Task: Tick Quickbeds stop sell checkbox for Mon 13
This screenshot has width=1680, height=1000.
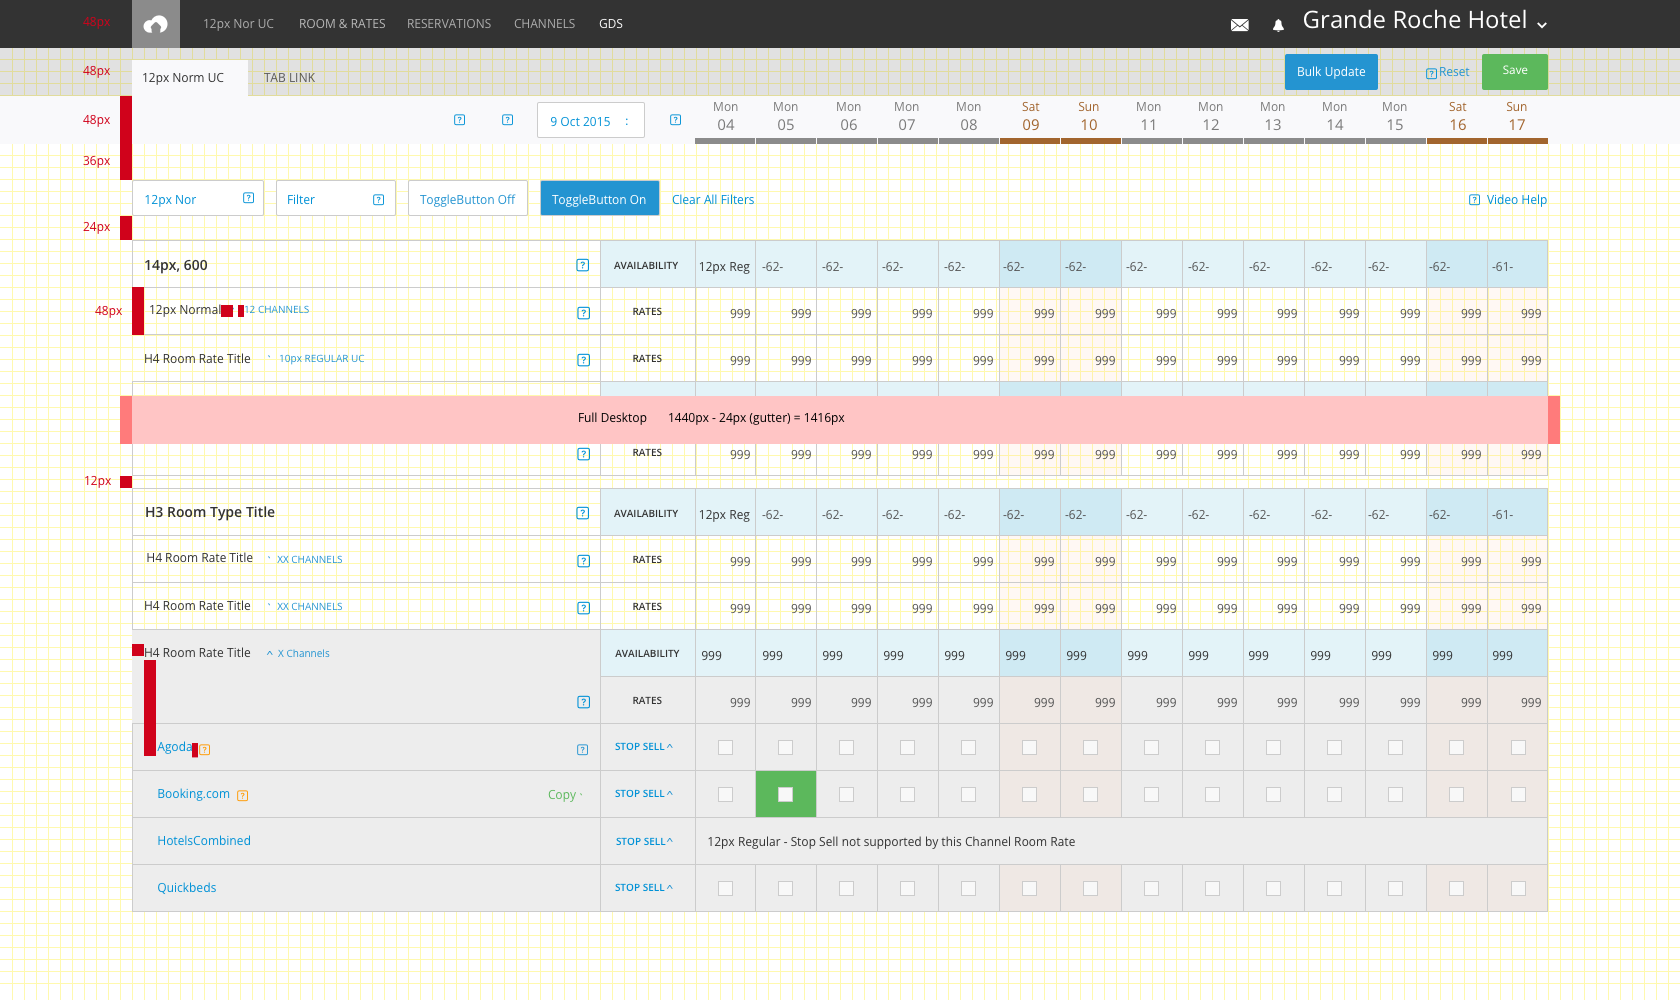Action: 1274,888
